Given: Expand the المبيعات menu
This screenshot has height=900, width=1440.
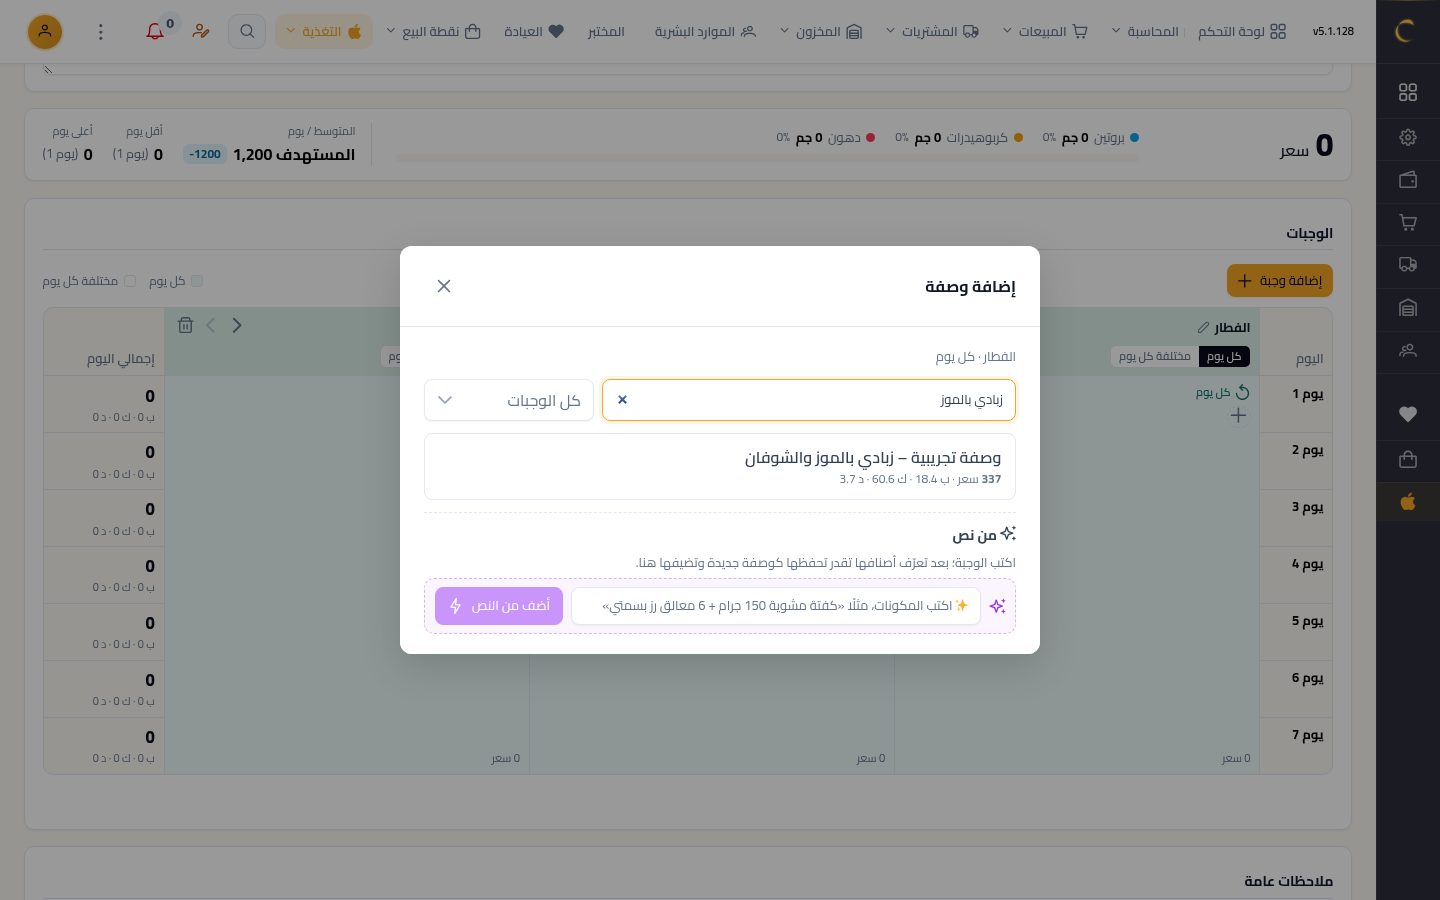Looking at the screenshot, I should point(1044,31).
